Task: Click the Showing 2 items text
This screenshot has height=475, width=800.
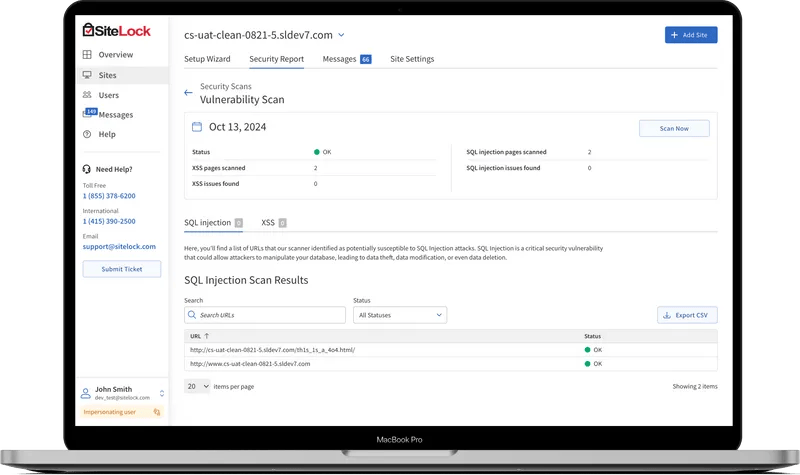Action: point(694,386)
